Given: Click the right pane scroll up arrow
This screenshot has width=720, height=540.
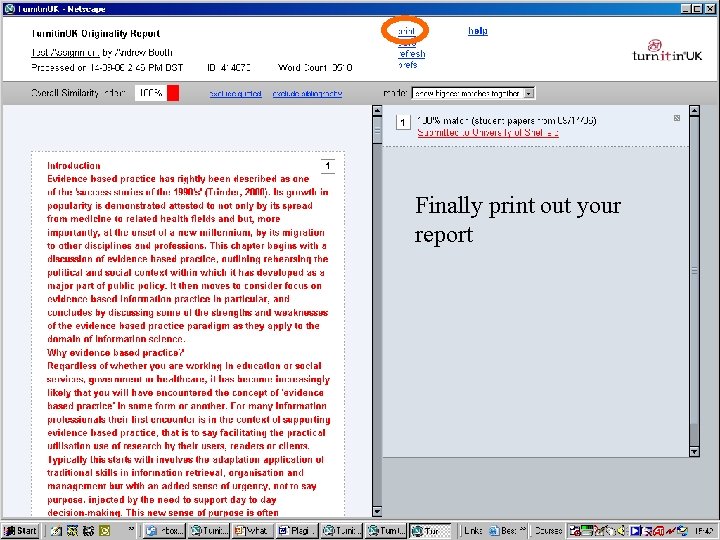Looking at the screenshot, I should coord(694,111).
